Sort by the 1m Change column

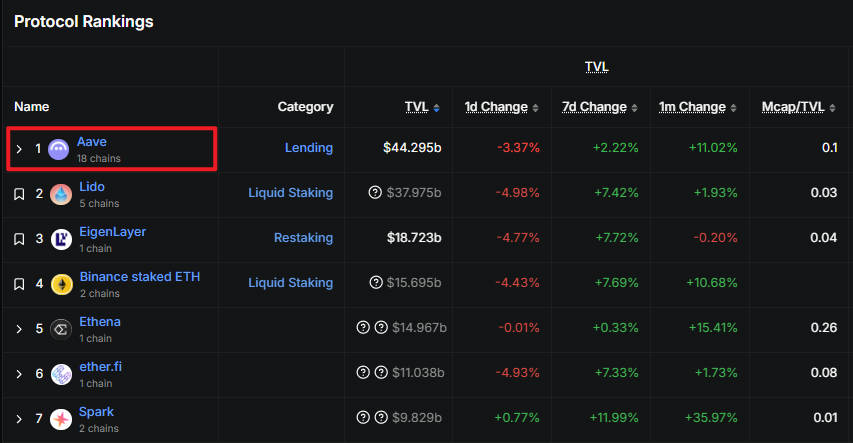tap(692, 107)
